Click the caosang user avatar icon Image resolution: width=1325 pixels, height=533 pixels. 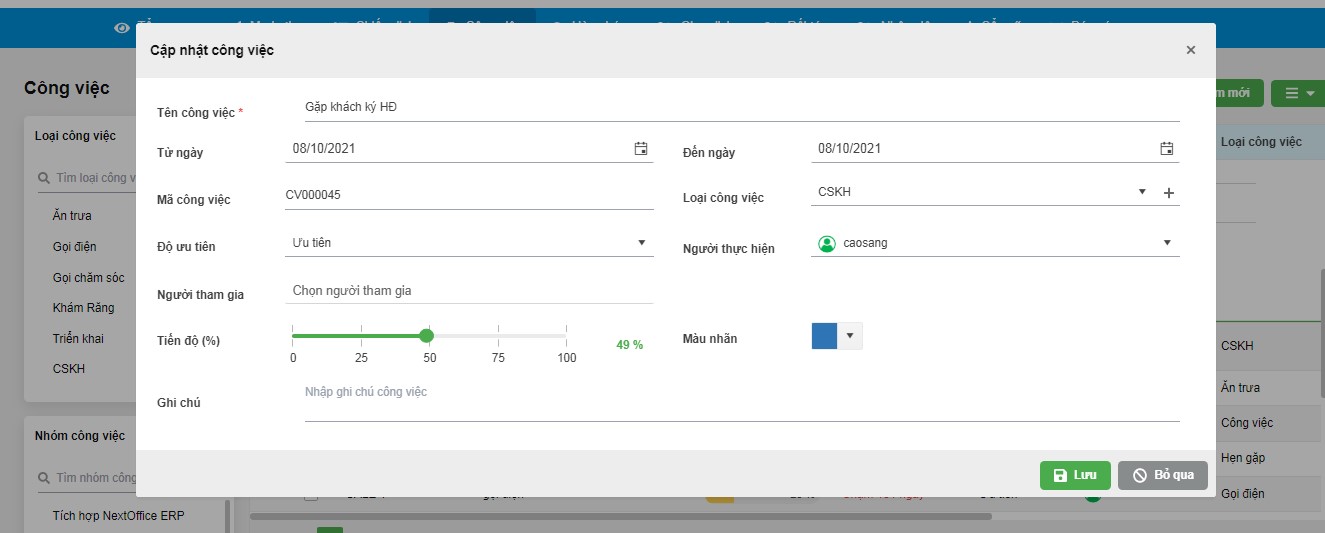click(827, 243)
